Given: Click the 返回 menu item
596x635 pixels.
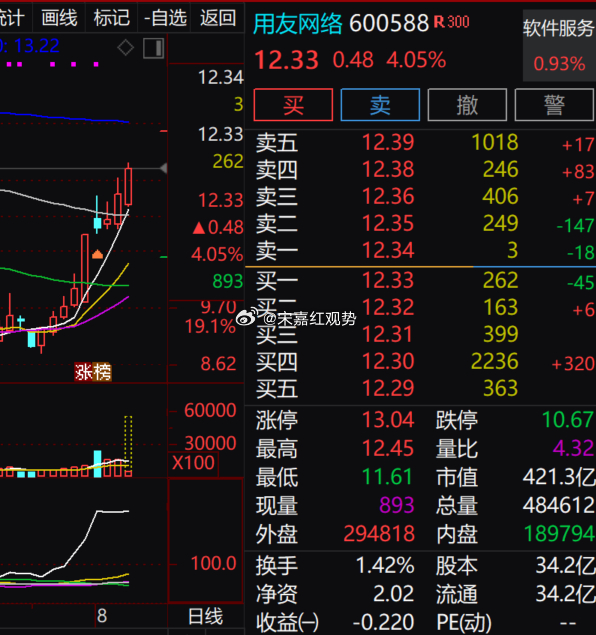Looking at the screenshot, I should pos(218,18).
